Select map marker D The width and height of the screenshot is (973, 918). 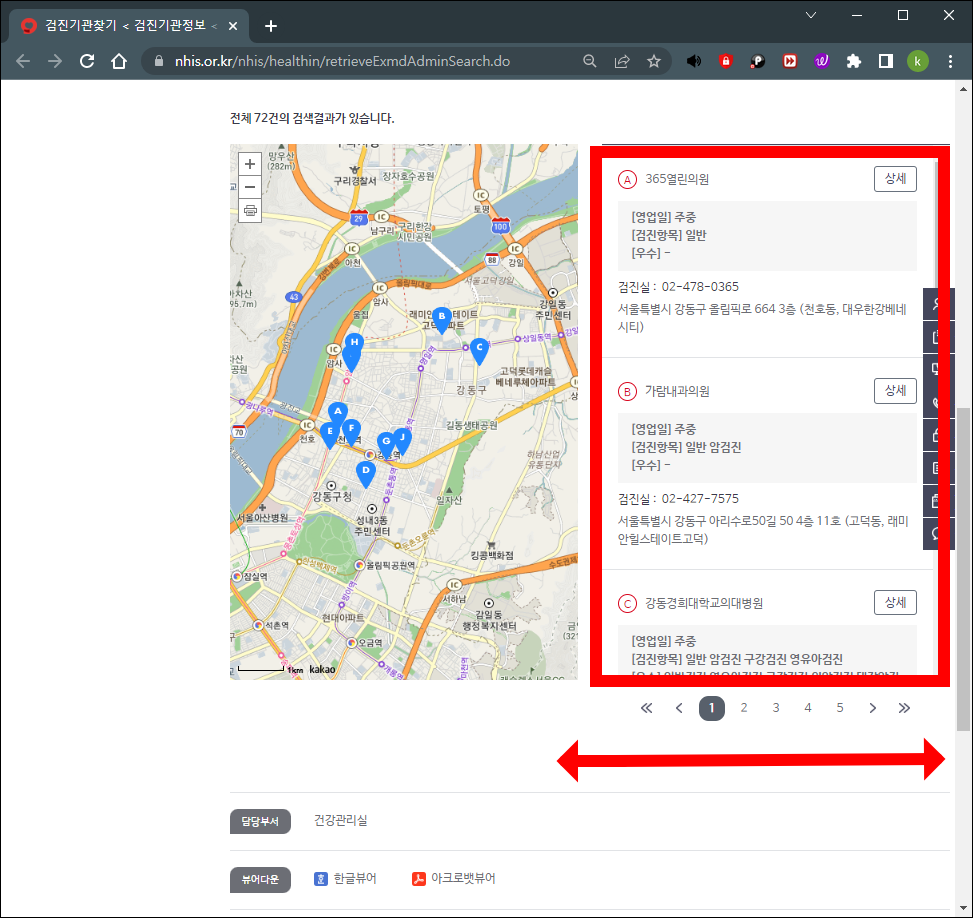click(x=365, y=474)
